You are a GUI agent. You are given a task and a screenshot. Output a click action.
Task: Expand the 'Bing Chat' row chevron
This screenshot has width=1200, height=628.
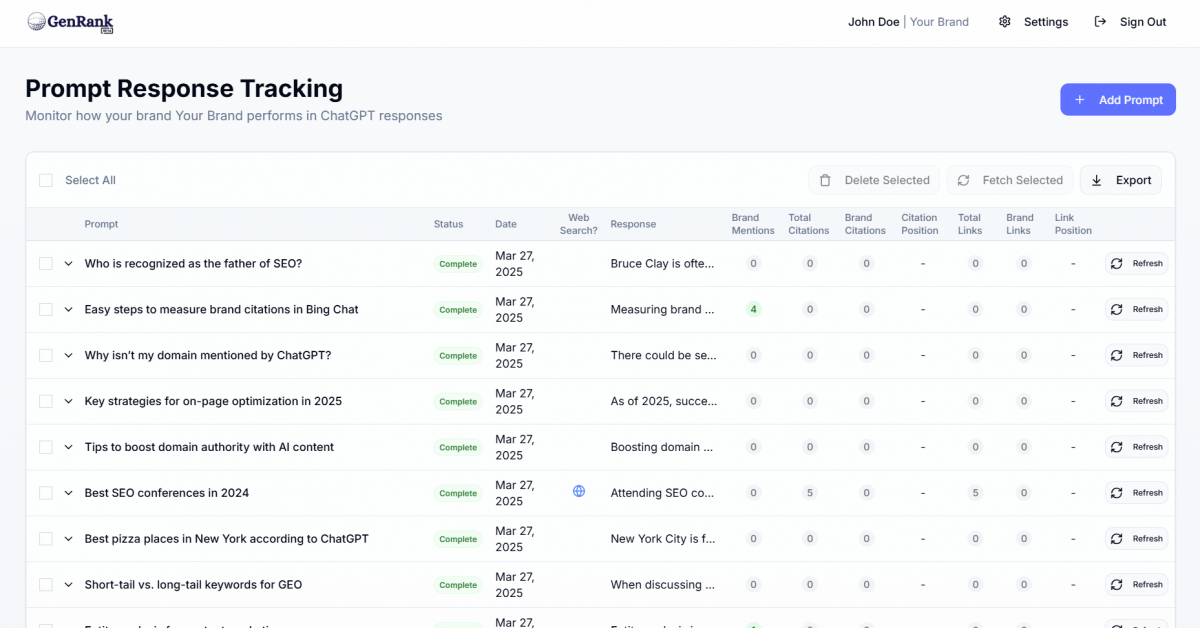click(x=69, y=310)
